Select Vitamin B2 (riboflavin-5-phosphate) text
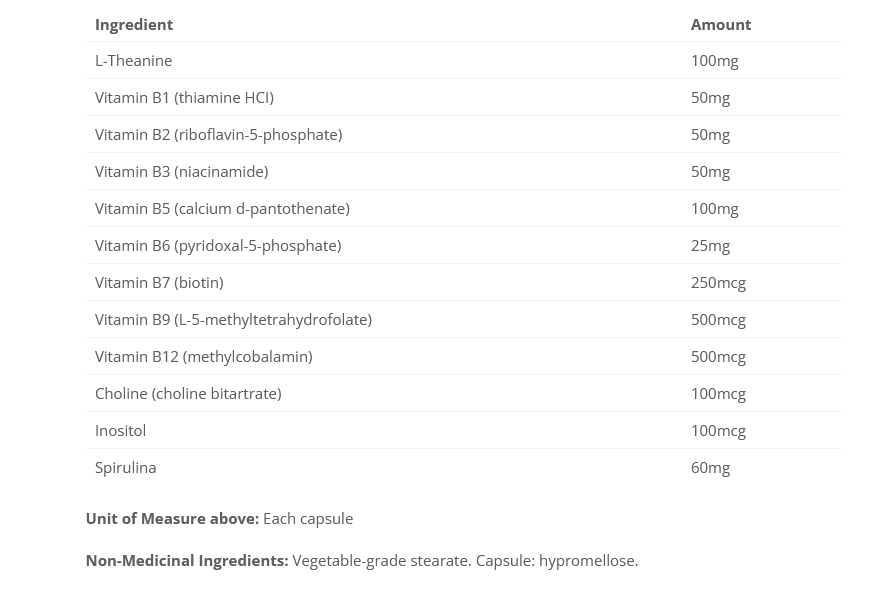 point(218,134)
